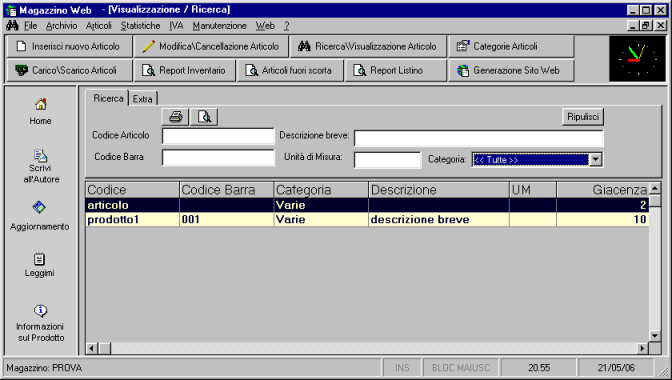
Task: Click horizontal scrollbar left arrow
Action: (x=92, y=348)
